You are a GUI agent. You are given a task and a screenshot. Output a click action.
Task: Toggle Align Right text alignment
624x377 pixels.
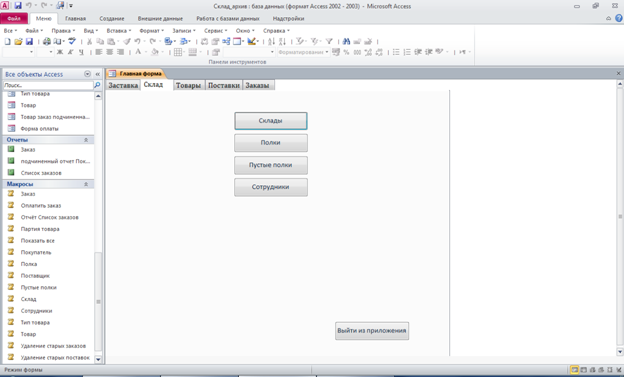(121, 52)
